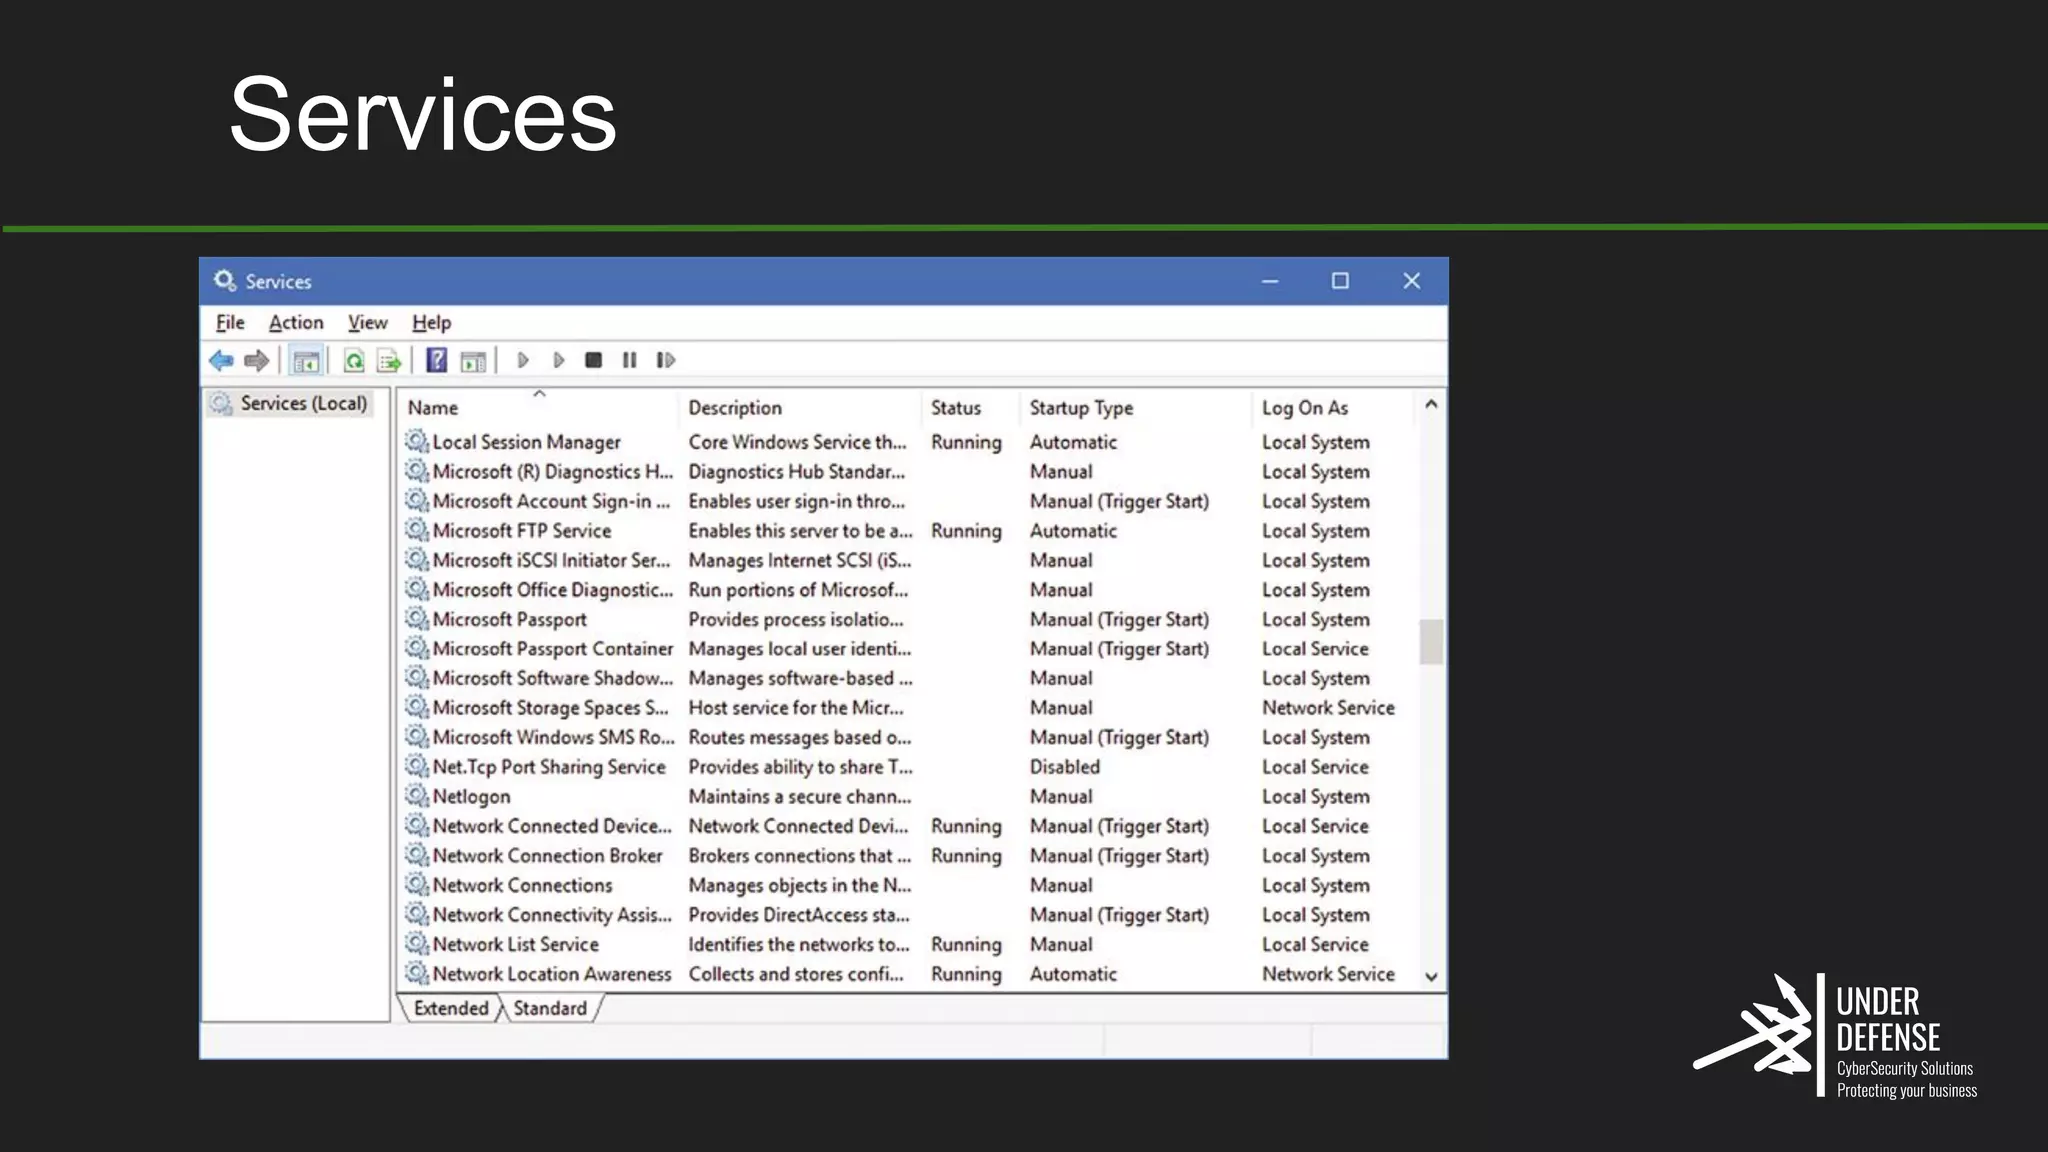Sort by the Startup Type column header
Image resolution: width=2048 pixels, height=1152 pixels.
point(1081,408)
